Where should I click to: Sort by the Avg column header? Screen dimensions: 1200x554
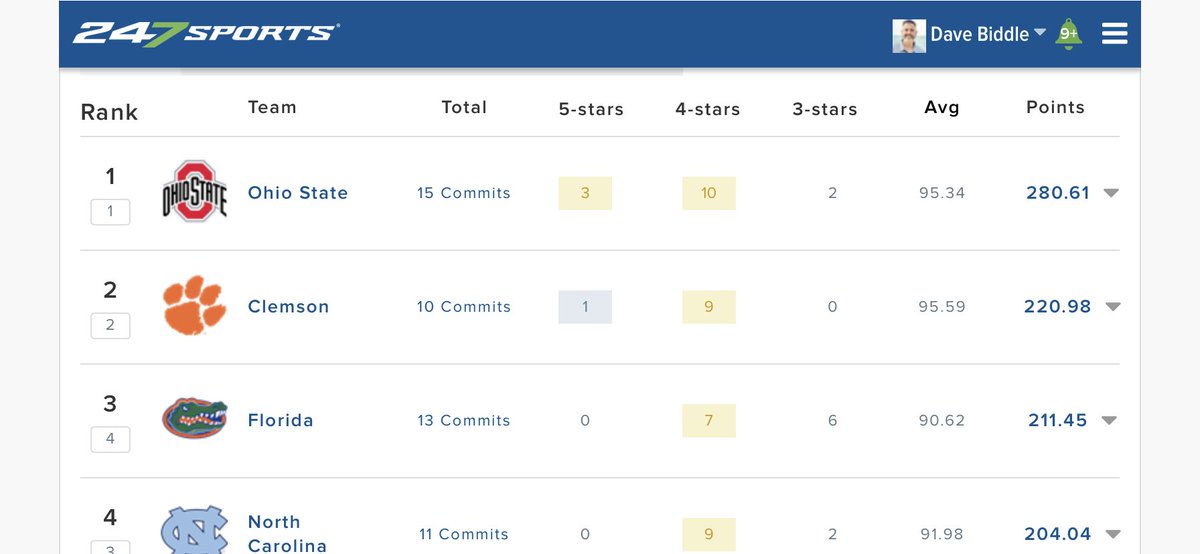(942, 107)
